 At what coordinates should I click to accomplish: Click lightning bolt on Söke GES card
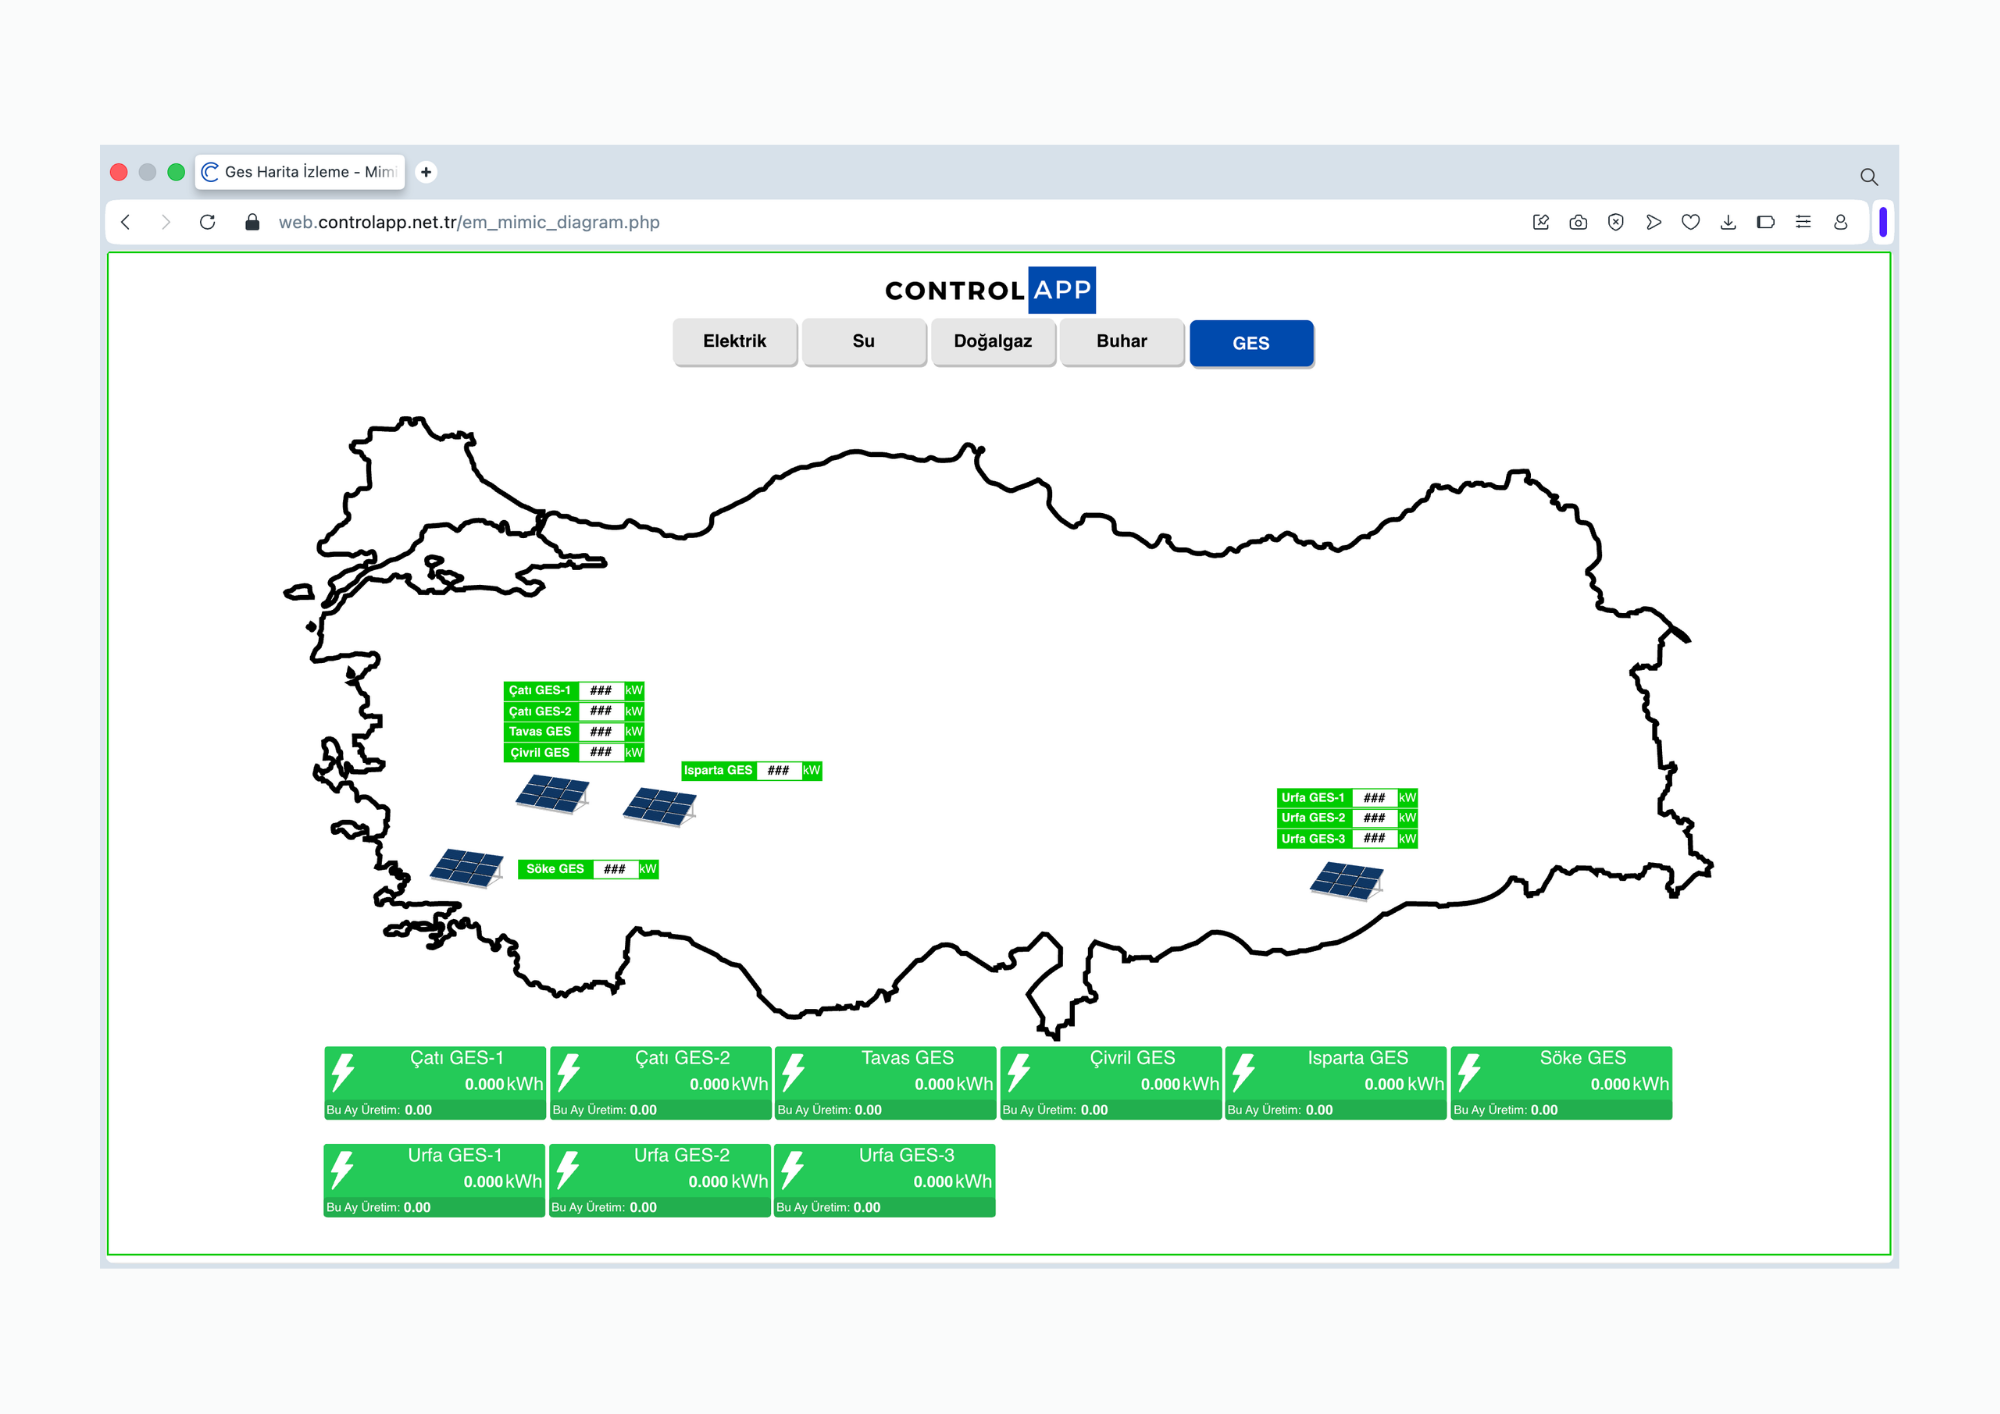pyautogui.click(x=1469, y=1072)
